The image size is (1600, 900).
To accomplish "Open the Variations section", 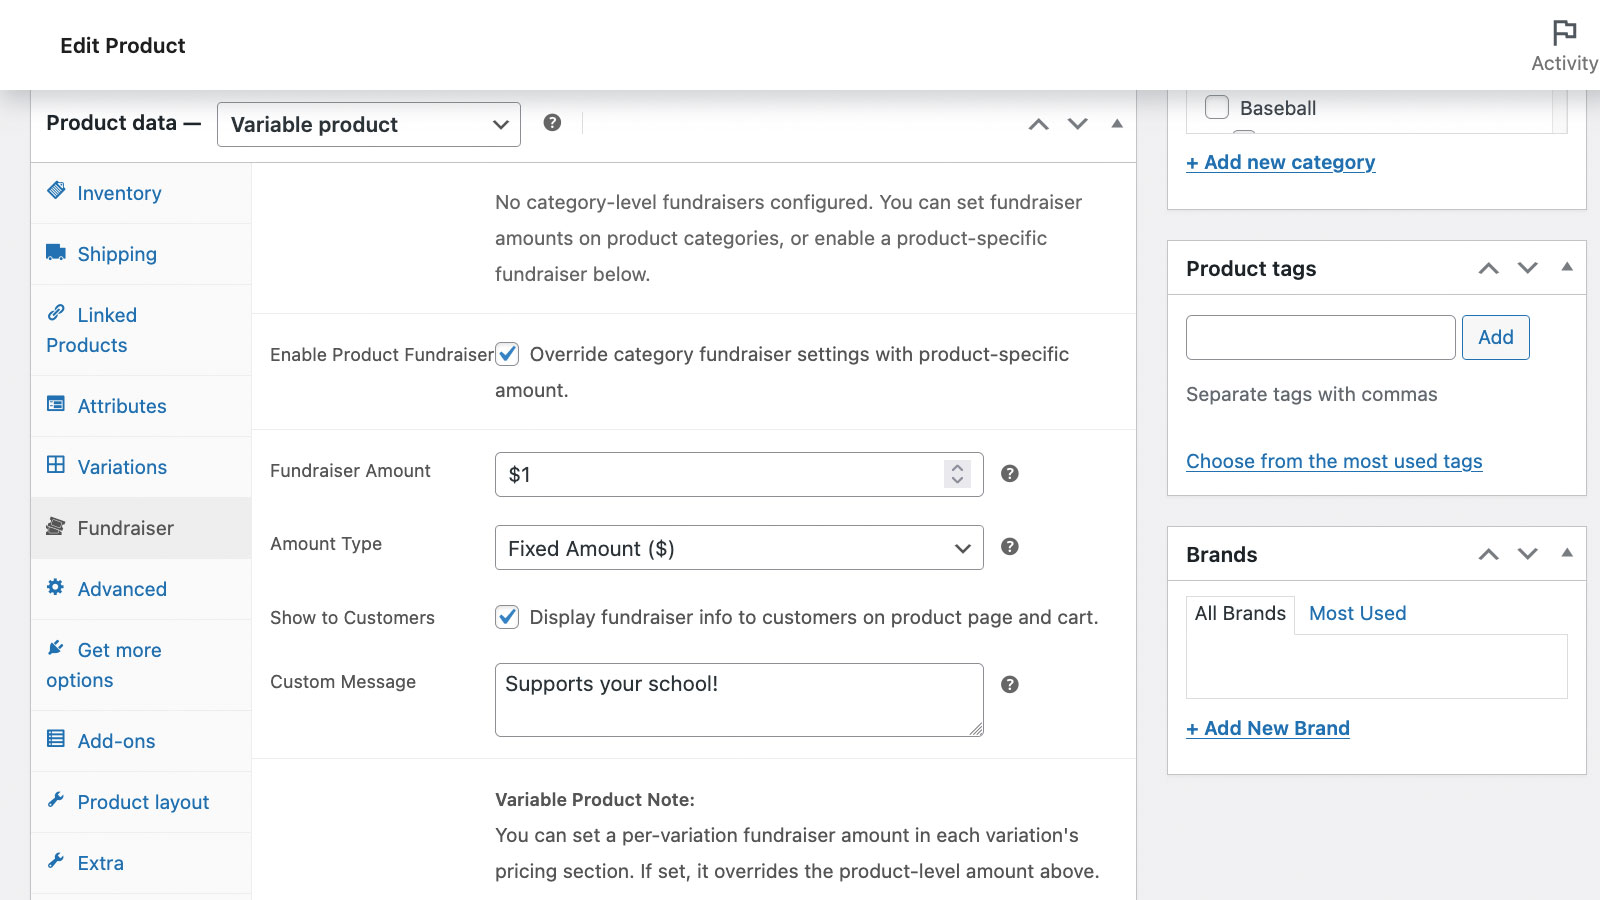I will [x=122, y=467].
